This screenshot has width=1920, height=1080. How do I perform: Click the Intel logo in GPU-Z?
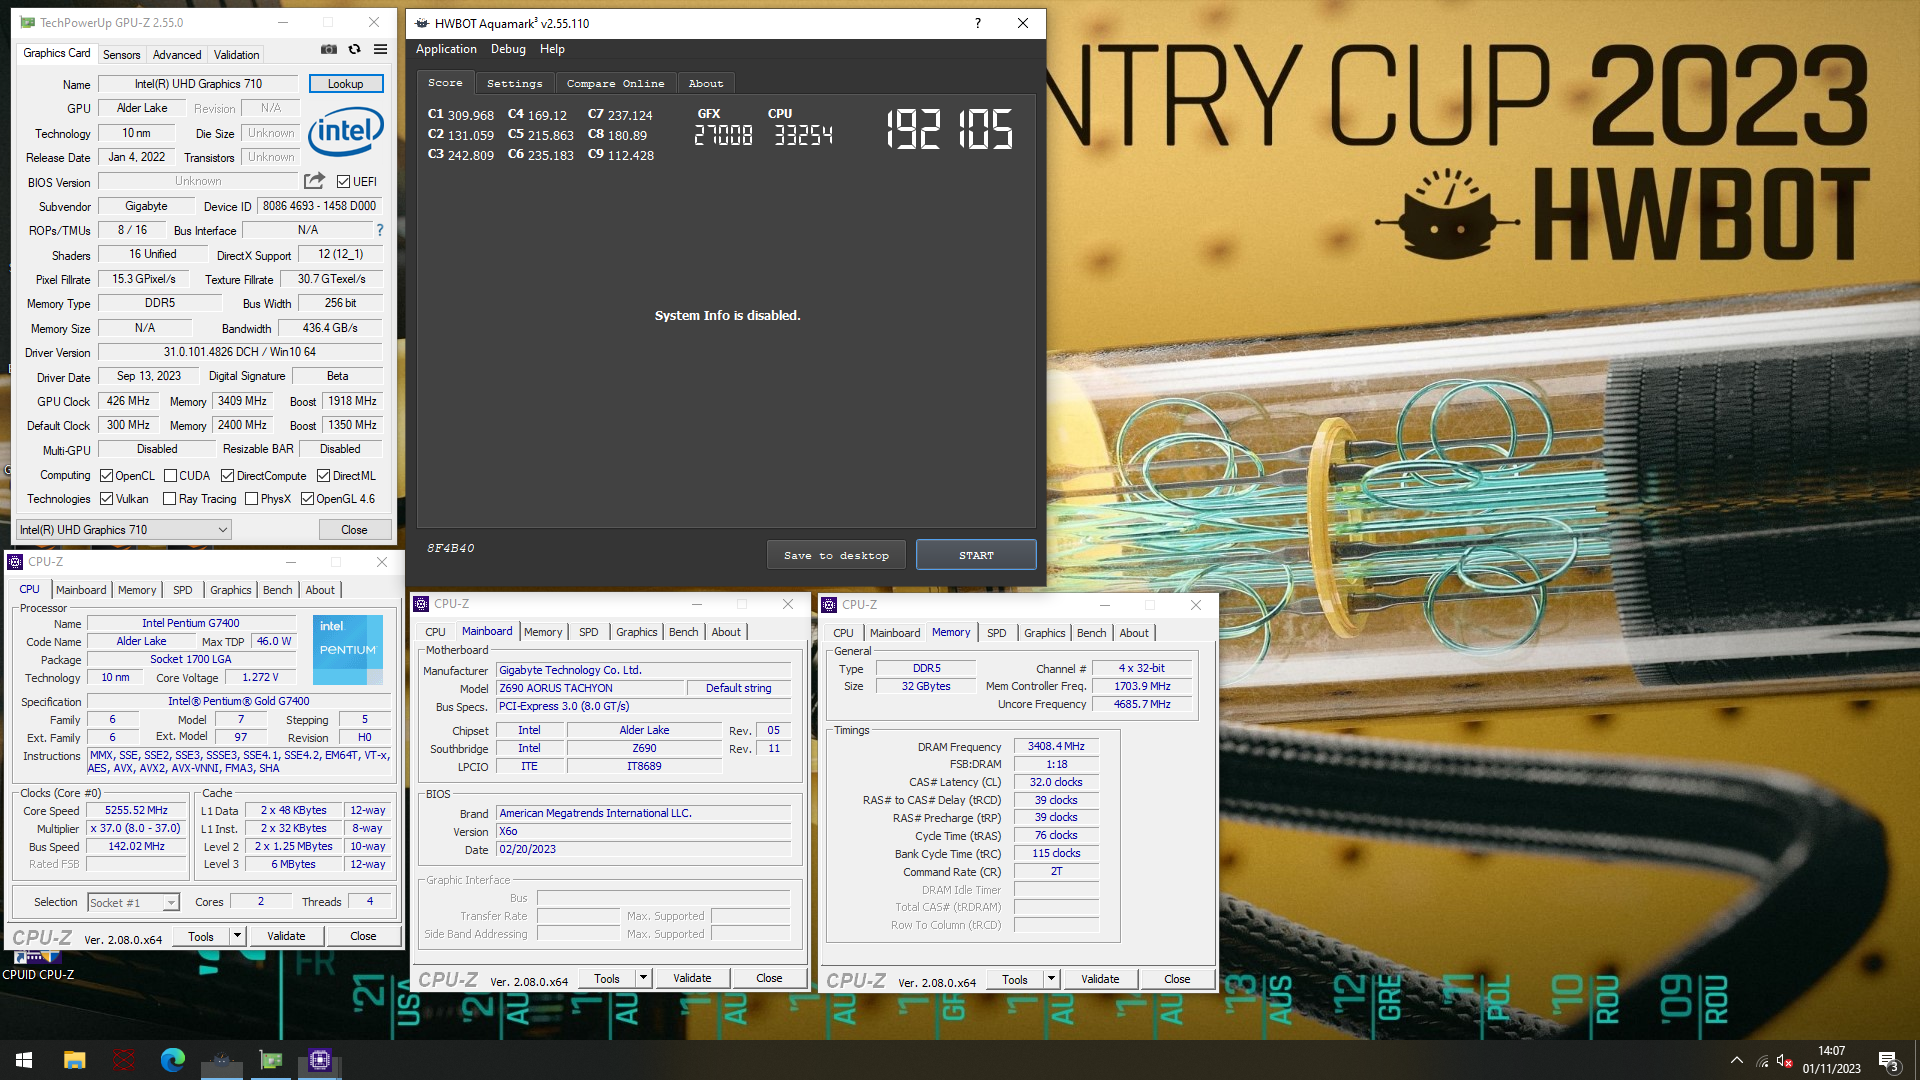[x=346, y=131]
